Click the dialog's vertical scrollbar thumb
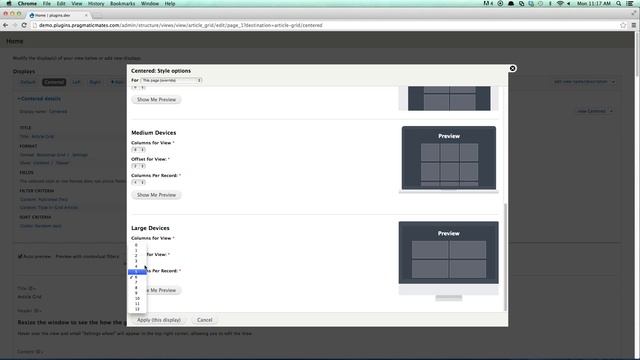The height and width of the screenshot is (360, 640). click(505, 257)
